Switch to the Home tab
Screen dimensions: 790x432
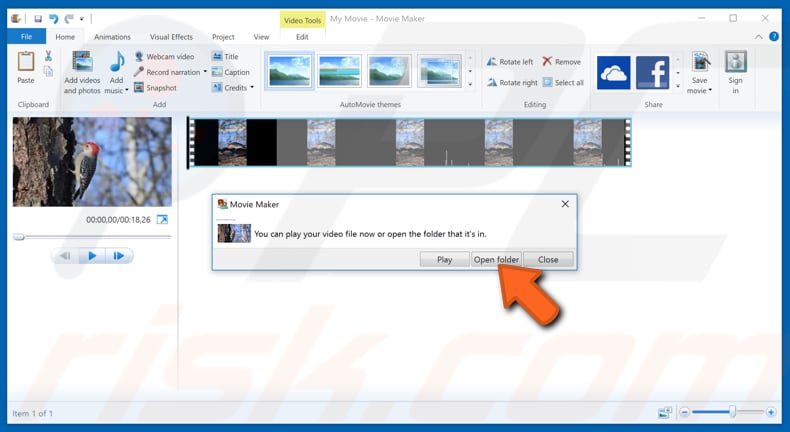pyautogui.click(x=65, y=37)
